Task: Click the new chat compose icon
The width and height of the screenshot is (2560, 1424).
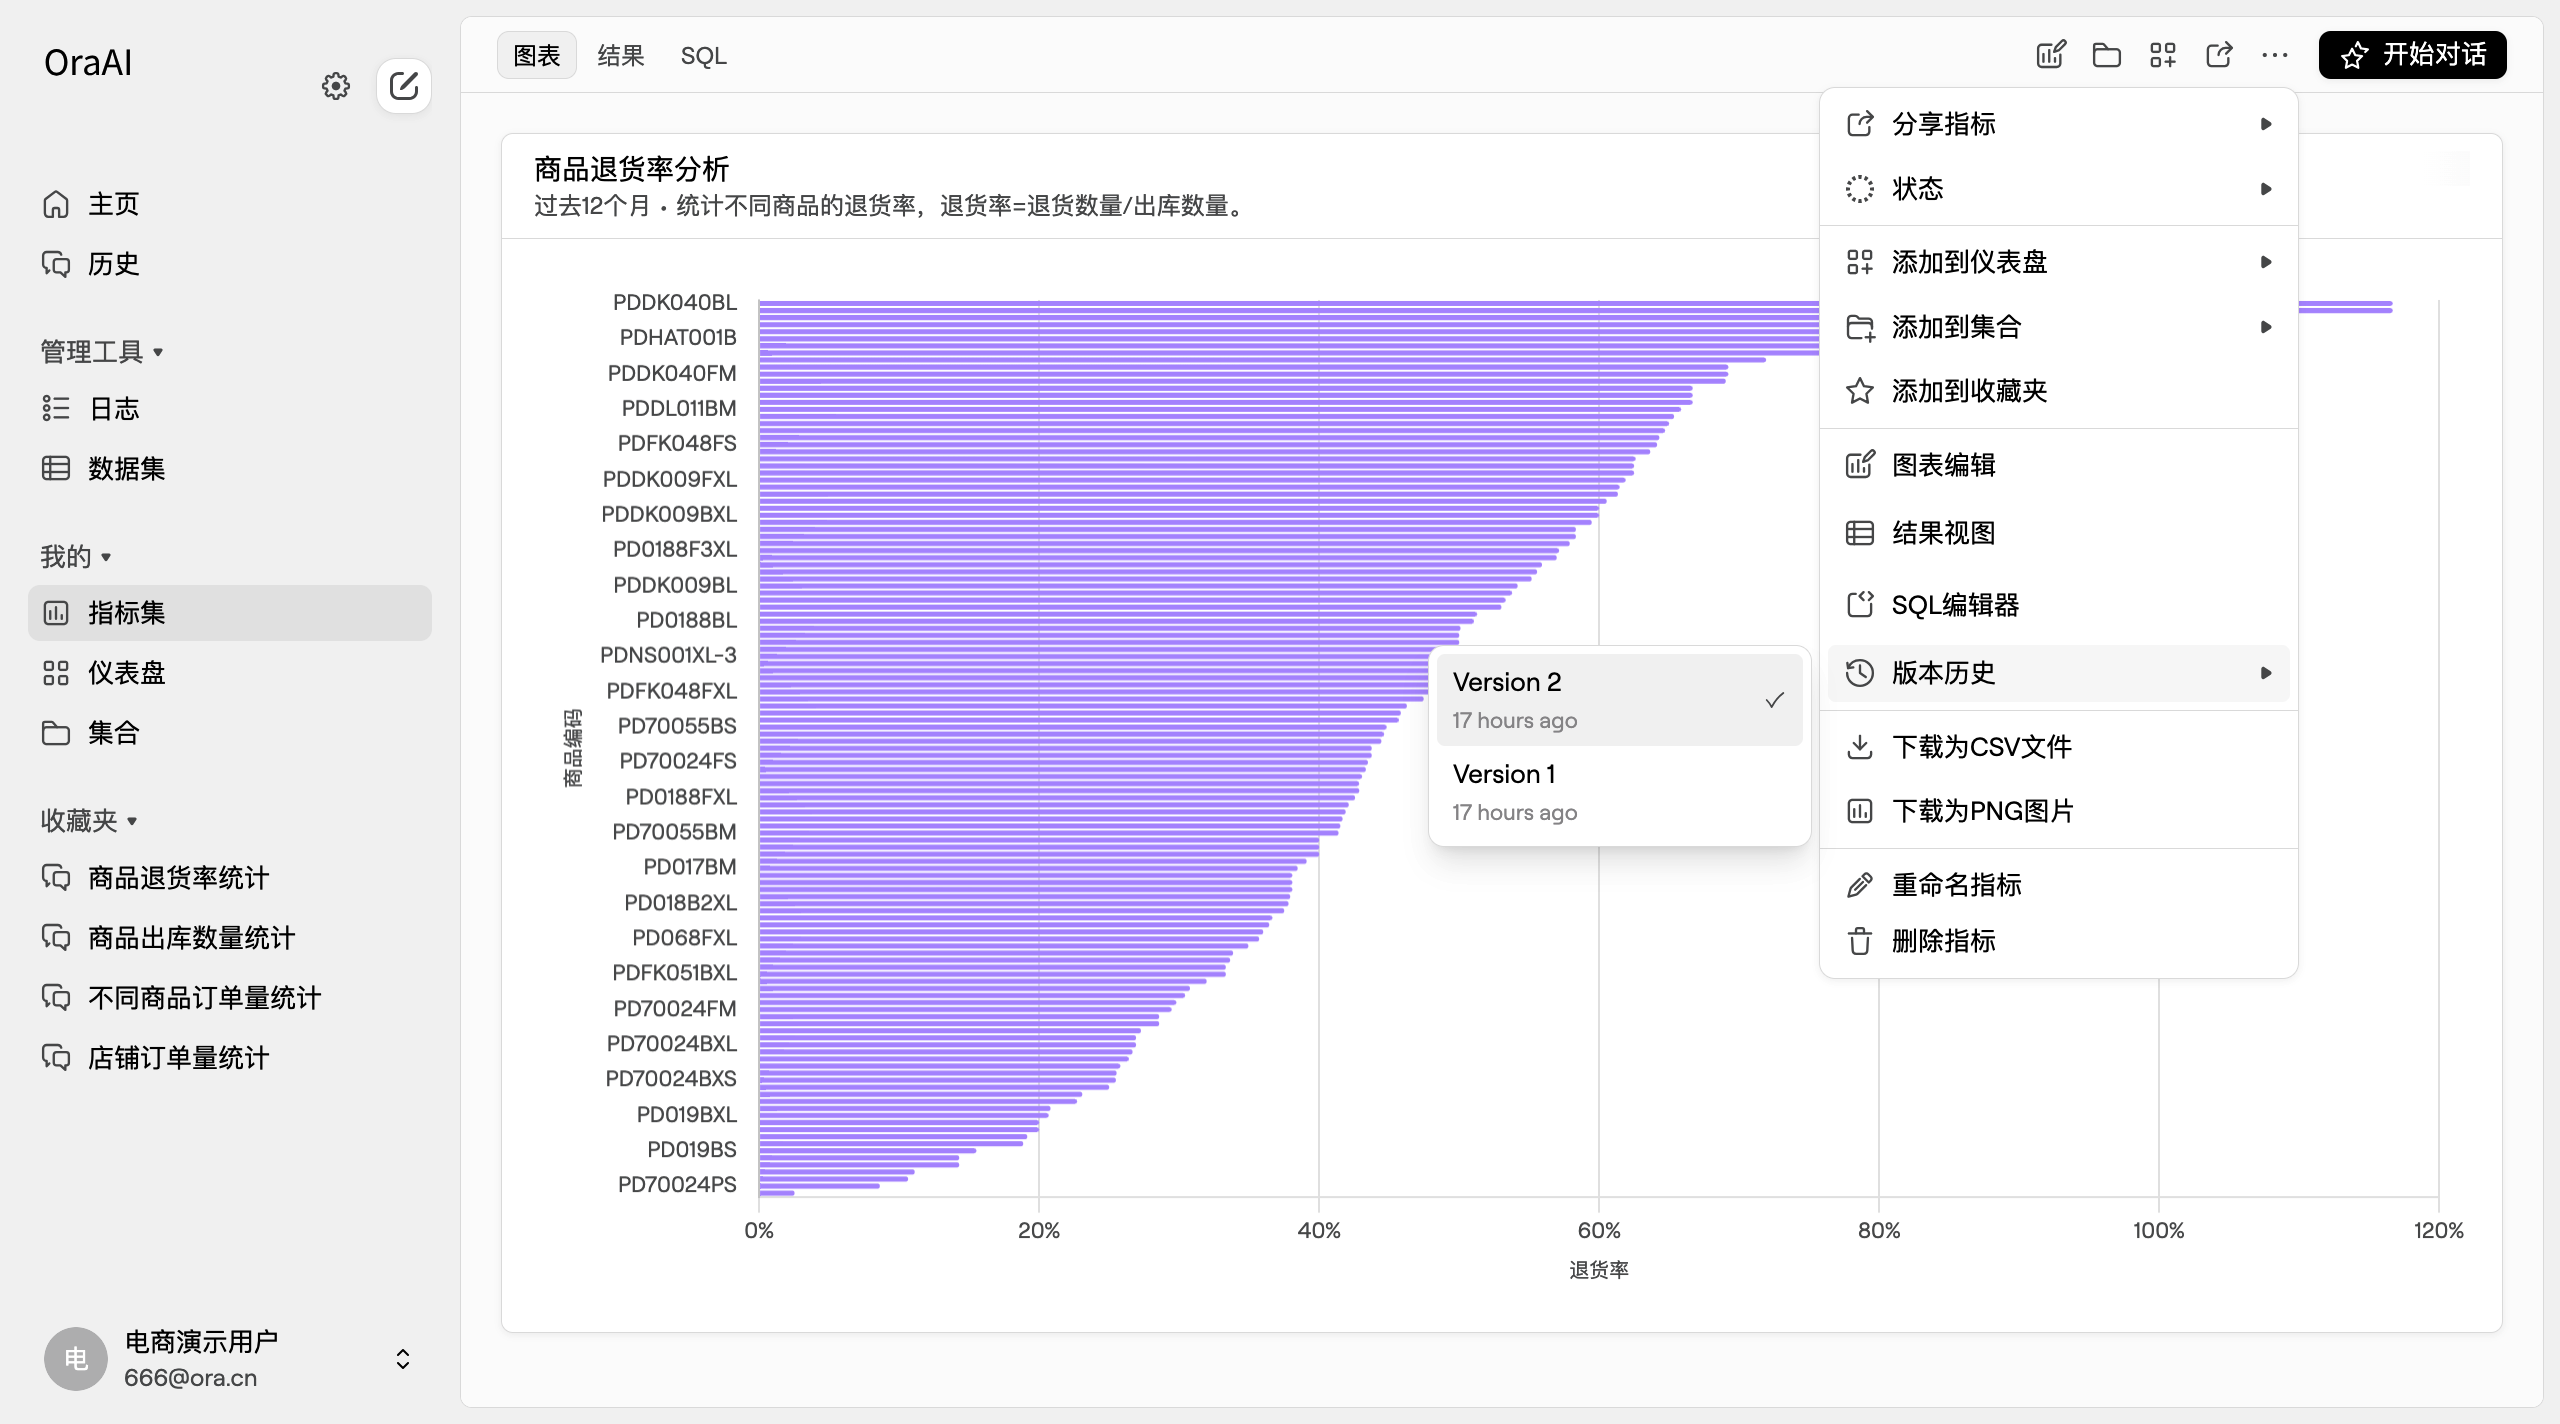Action: coord(404,86)
